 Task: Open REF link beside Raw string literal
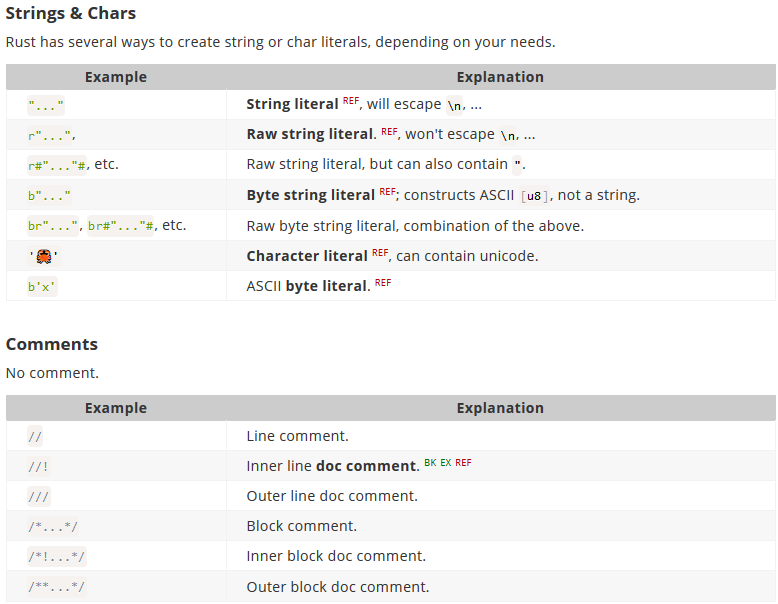tap(389, 132)
